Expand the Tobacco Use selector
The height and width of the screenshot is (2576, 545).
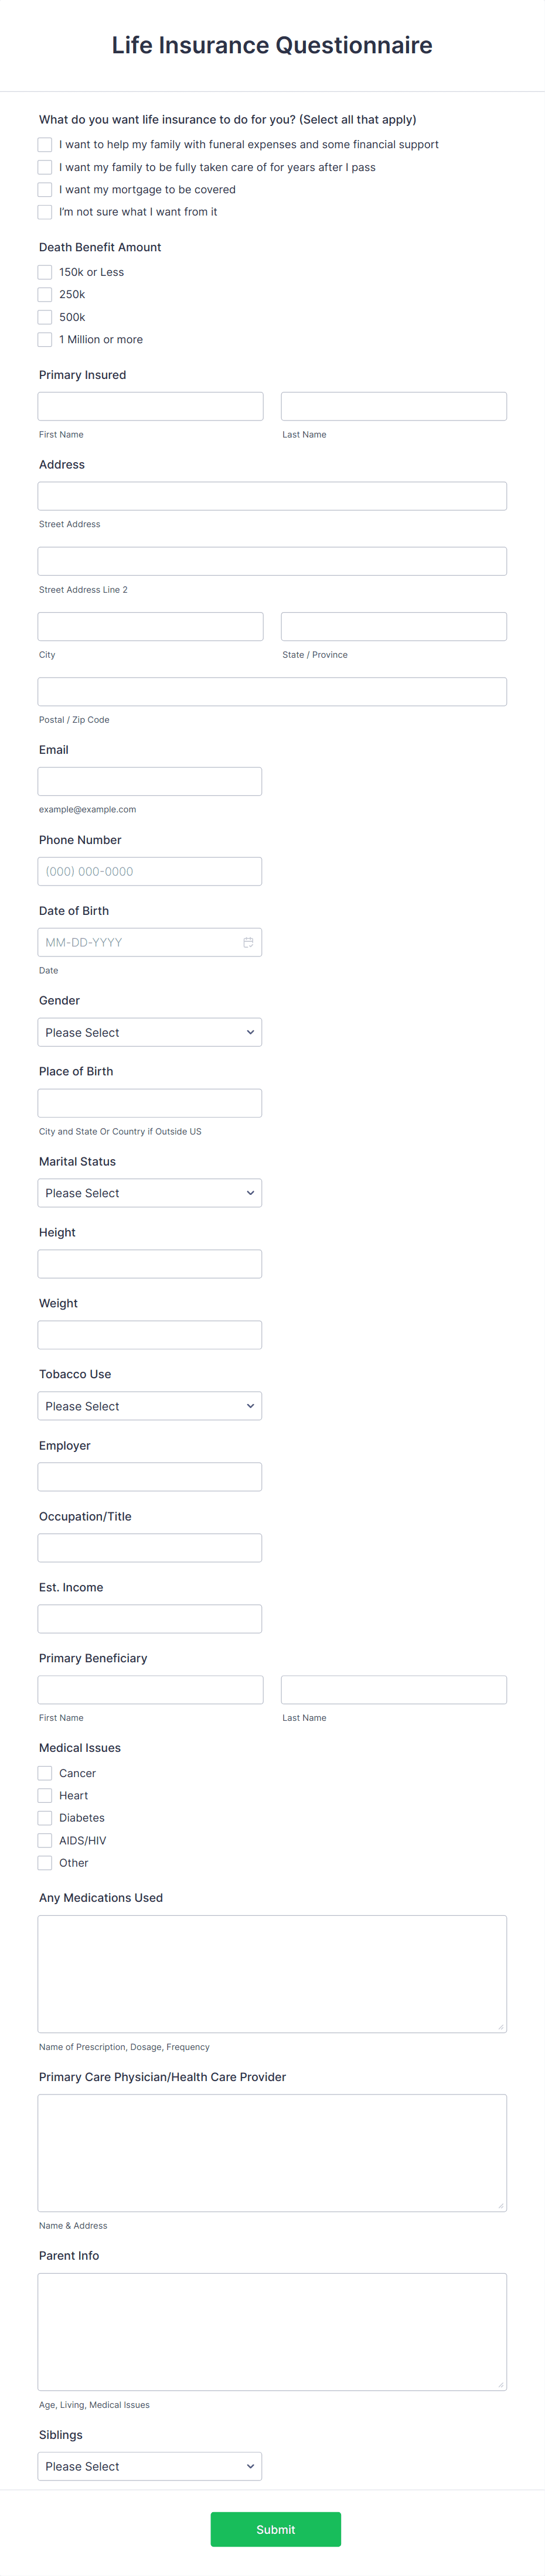click(x=149, y=1405)
